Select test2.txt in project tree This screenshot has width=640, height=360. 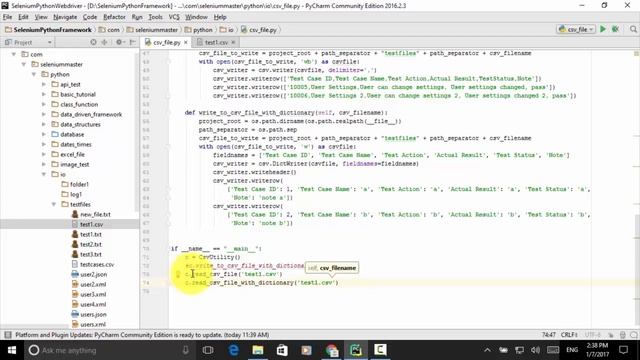pyautogui.click(x=91, y=244)
